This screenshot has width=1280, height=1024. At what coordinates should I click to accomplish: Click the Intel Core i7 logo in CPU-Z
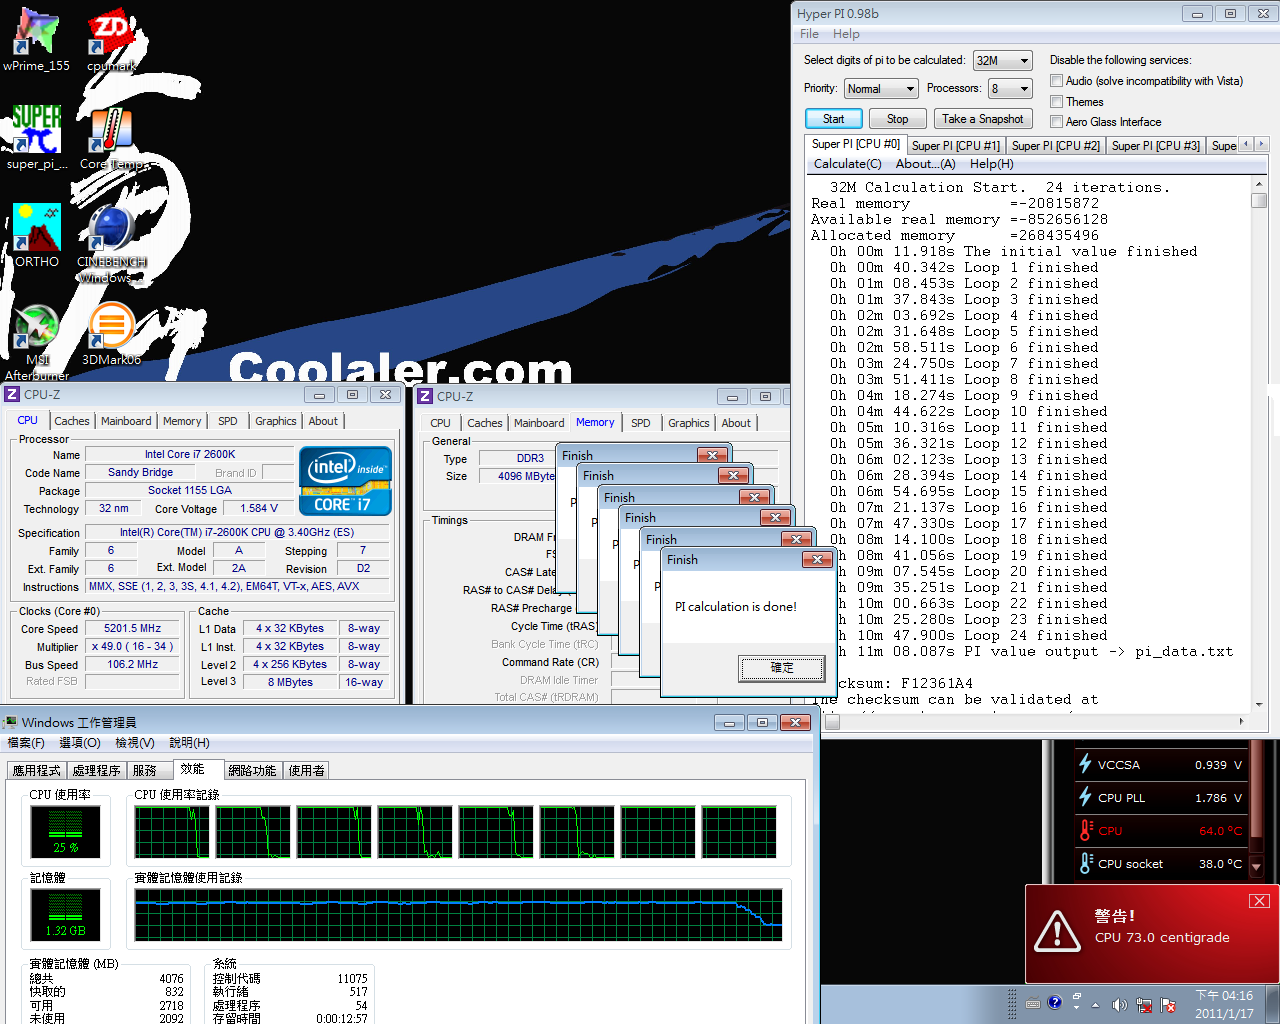pos(345,481)
